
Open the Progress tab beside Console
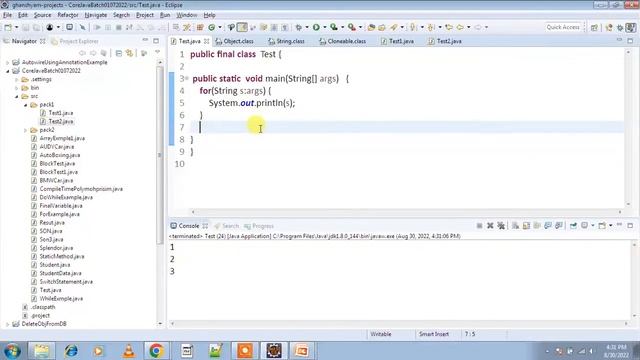point(259,226)
